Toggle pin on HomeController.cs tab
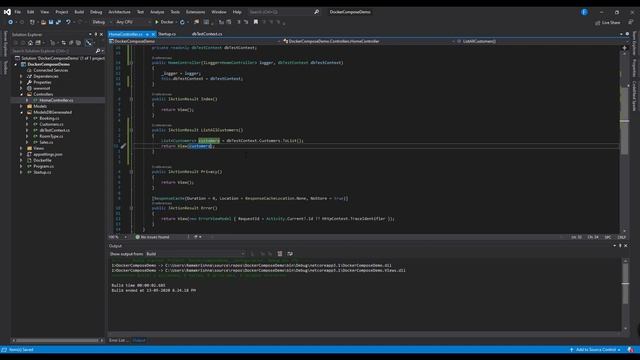This screenshot has height=360, width=640. pyautogui.click(x=147, y=34)
